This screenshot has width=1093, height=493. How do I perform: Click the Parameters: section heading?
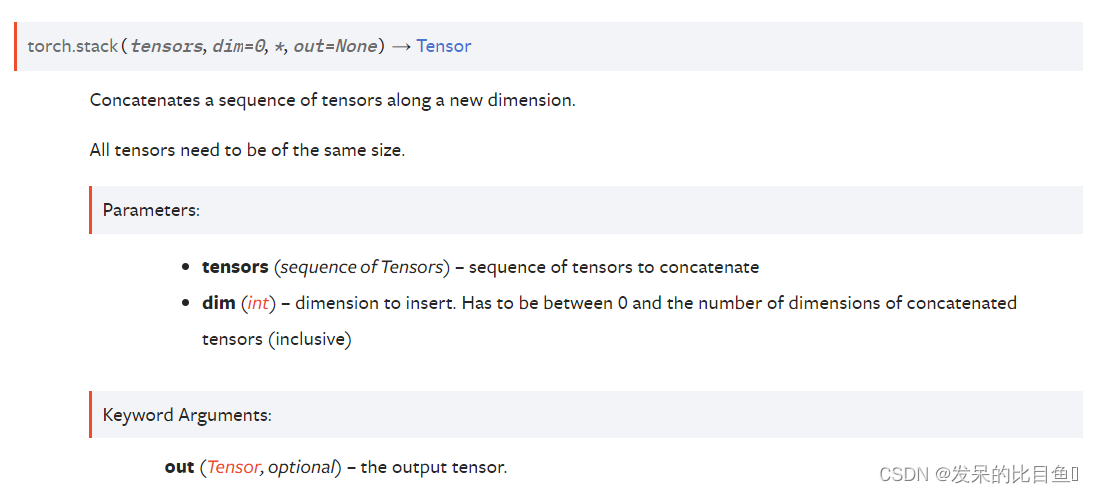pyautogui.click(x=151, y=210)
